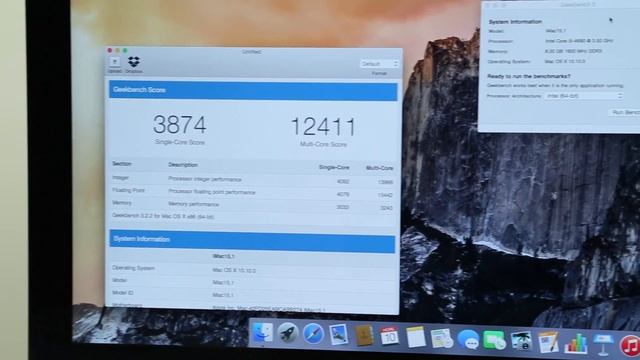Click the Run Benchmarks button
Viewport: 640px width, 360px height.
pos(625,112)
